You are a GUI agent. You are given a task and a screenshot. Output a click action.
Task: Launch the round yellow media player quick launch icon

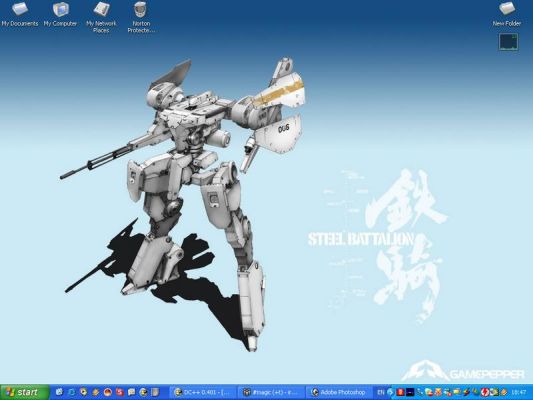coord(84,392)
